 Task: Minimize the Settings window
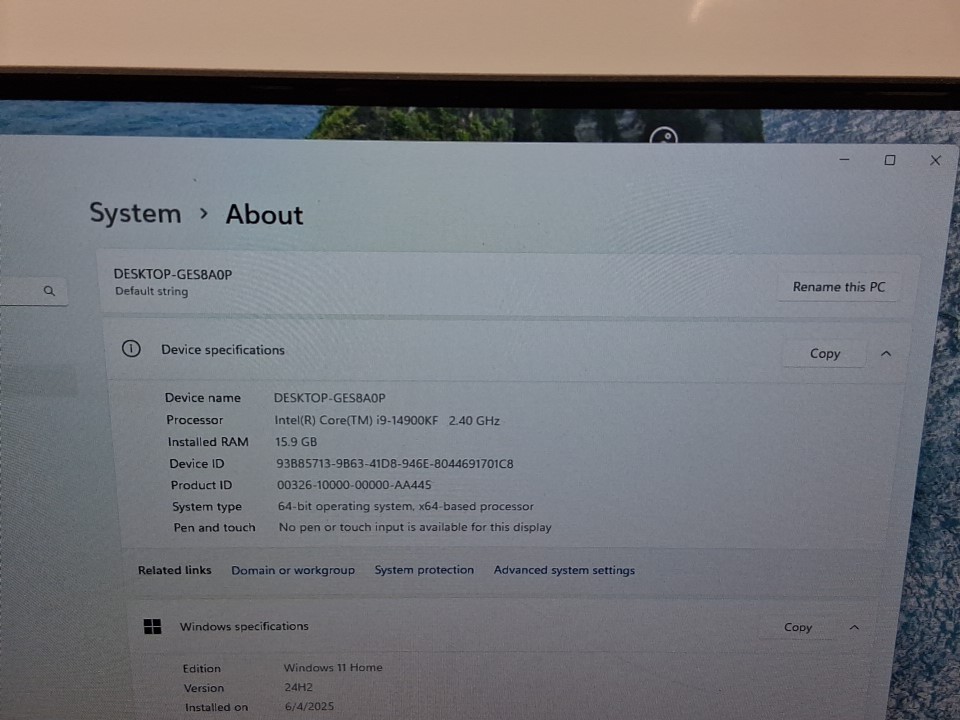point(845,160)
